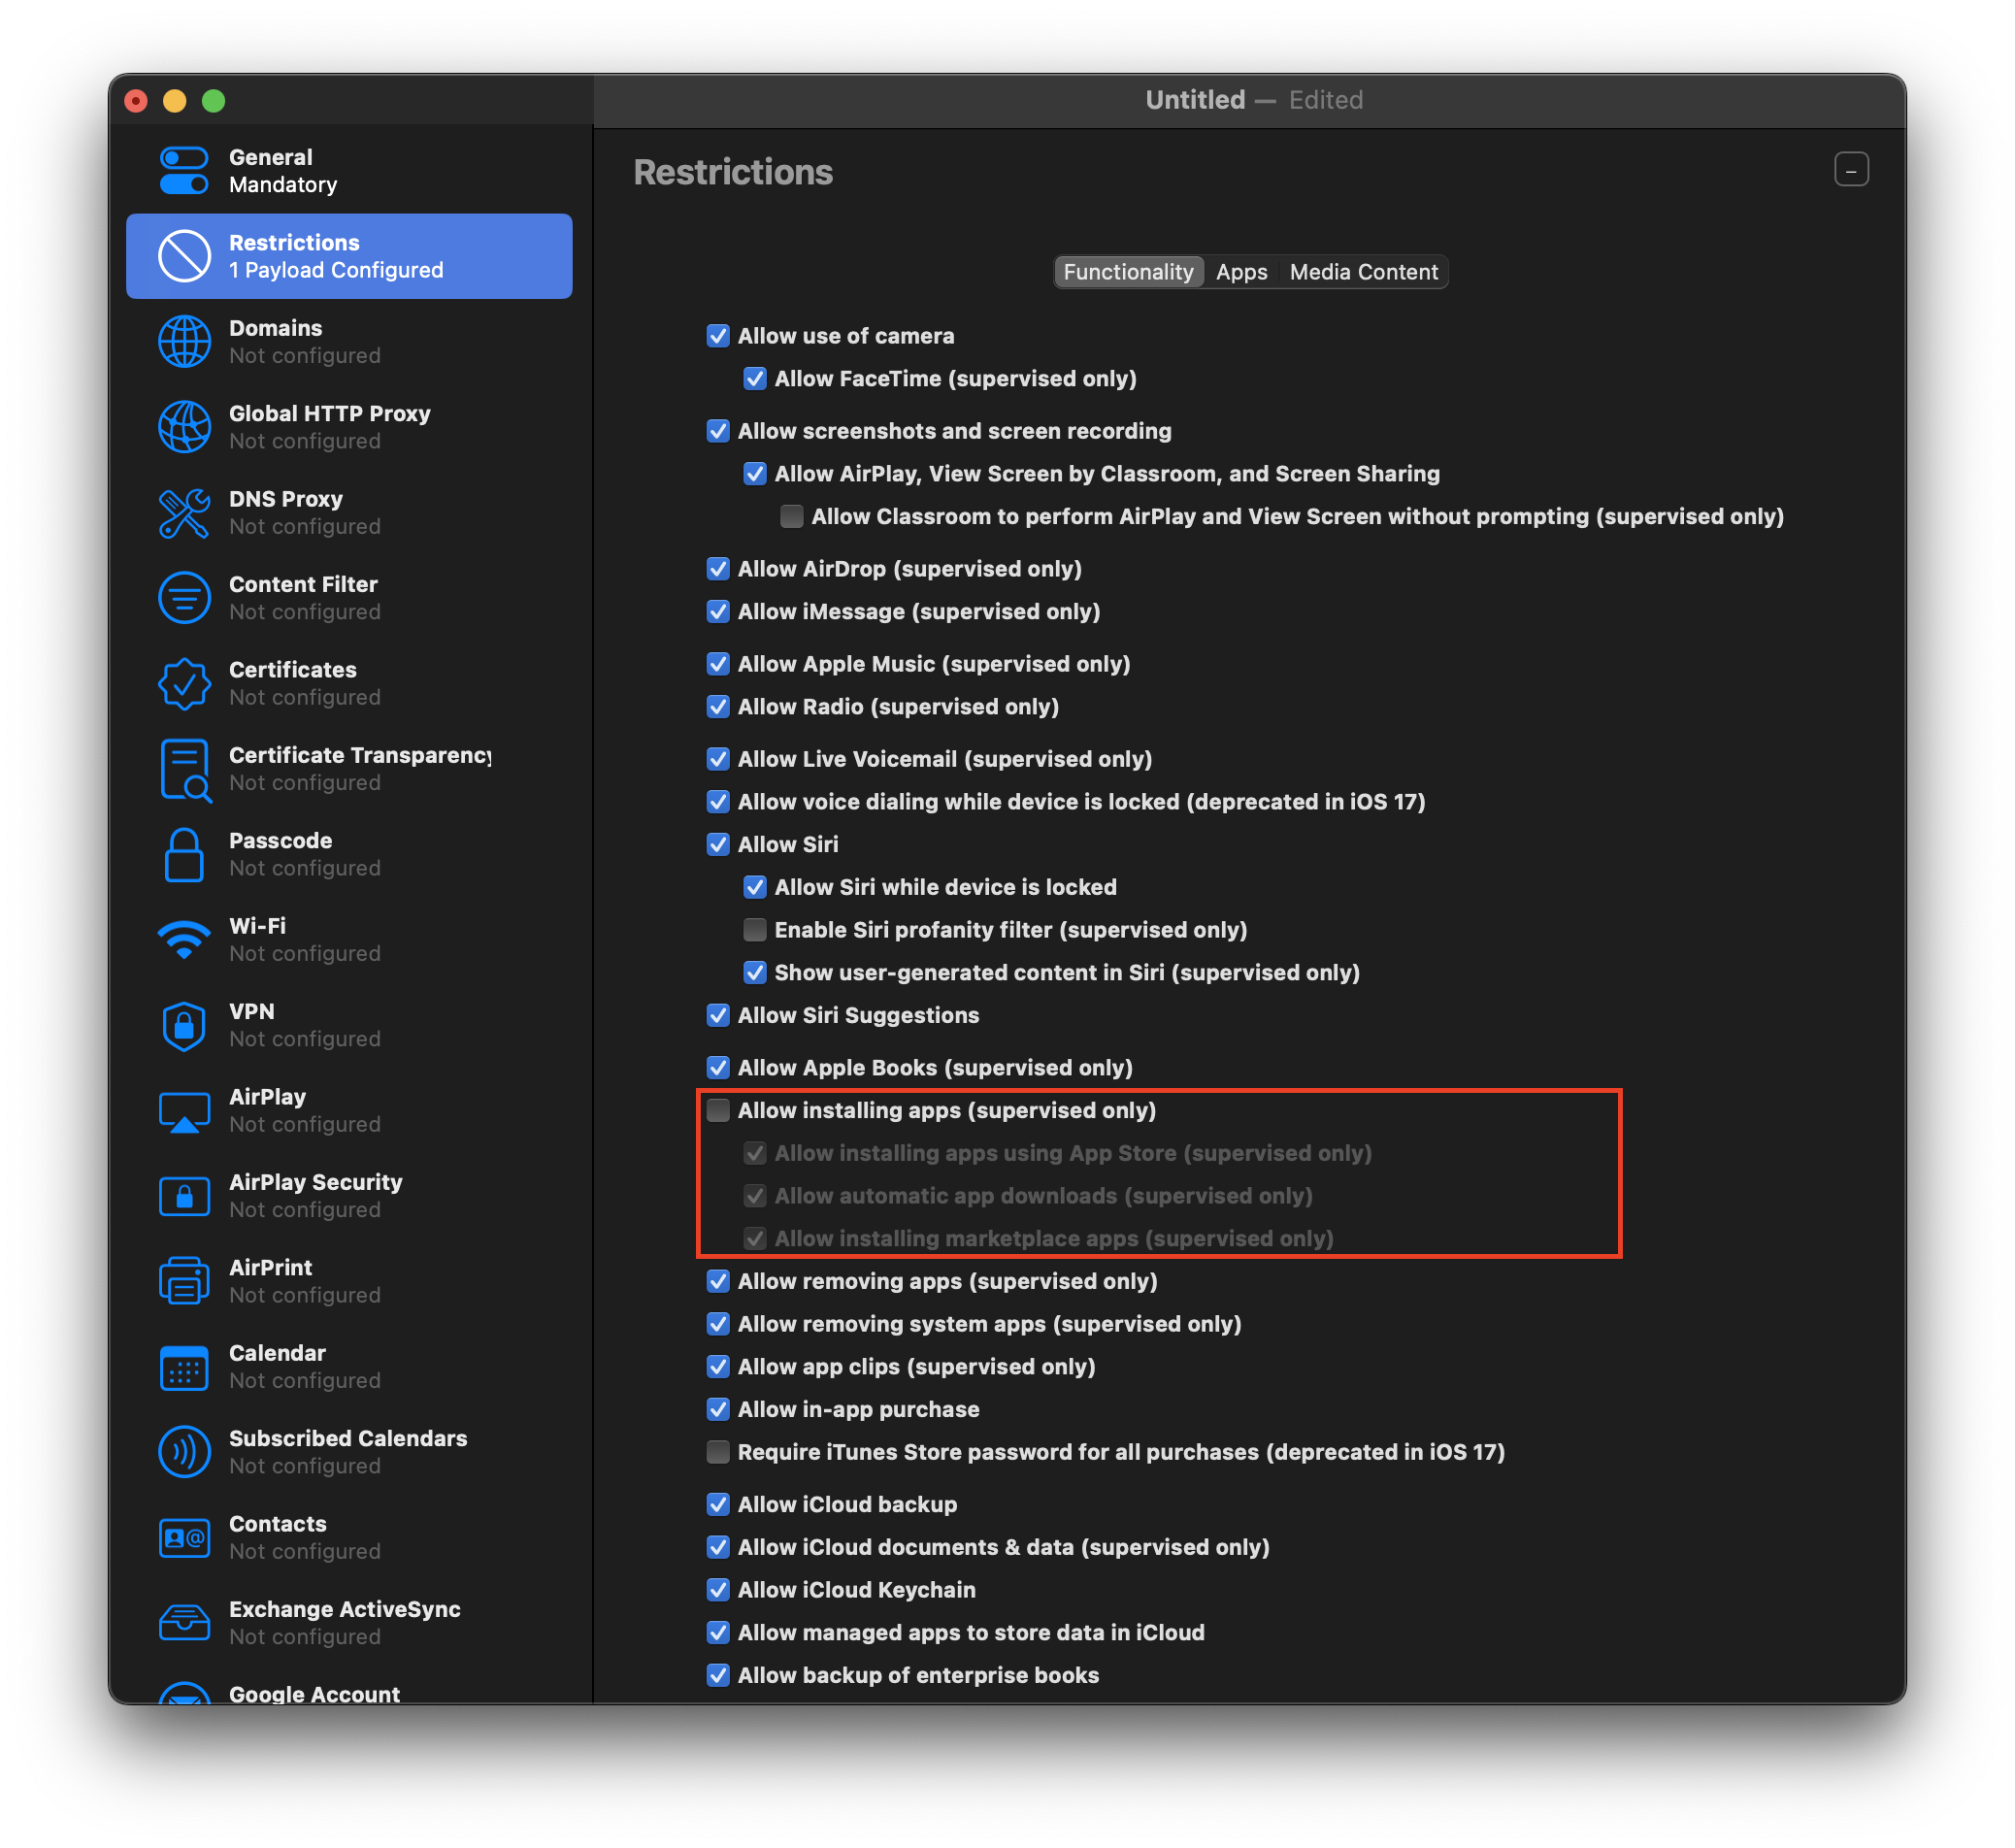Select the DNS Proxy payload icon
Viewport: 2015px width, 1848px height.
coord(184,512)
